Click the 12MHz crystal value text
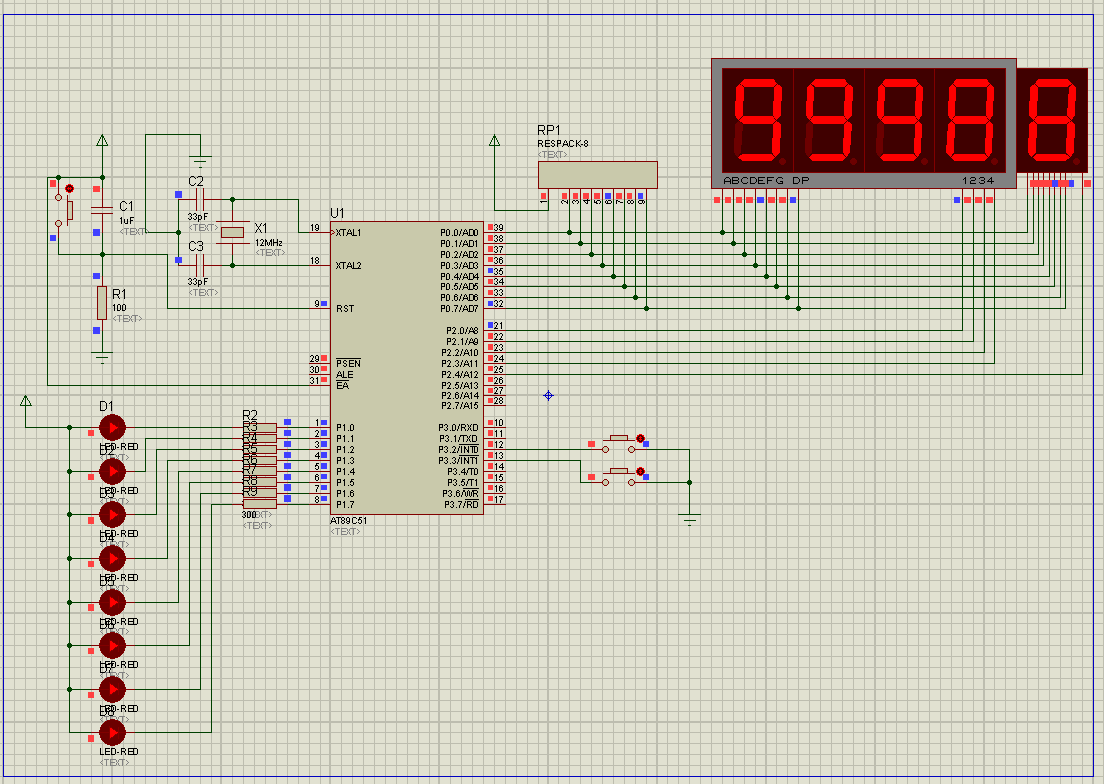Viewport: 1104px width, 784px height. tap(268, 243)
